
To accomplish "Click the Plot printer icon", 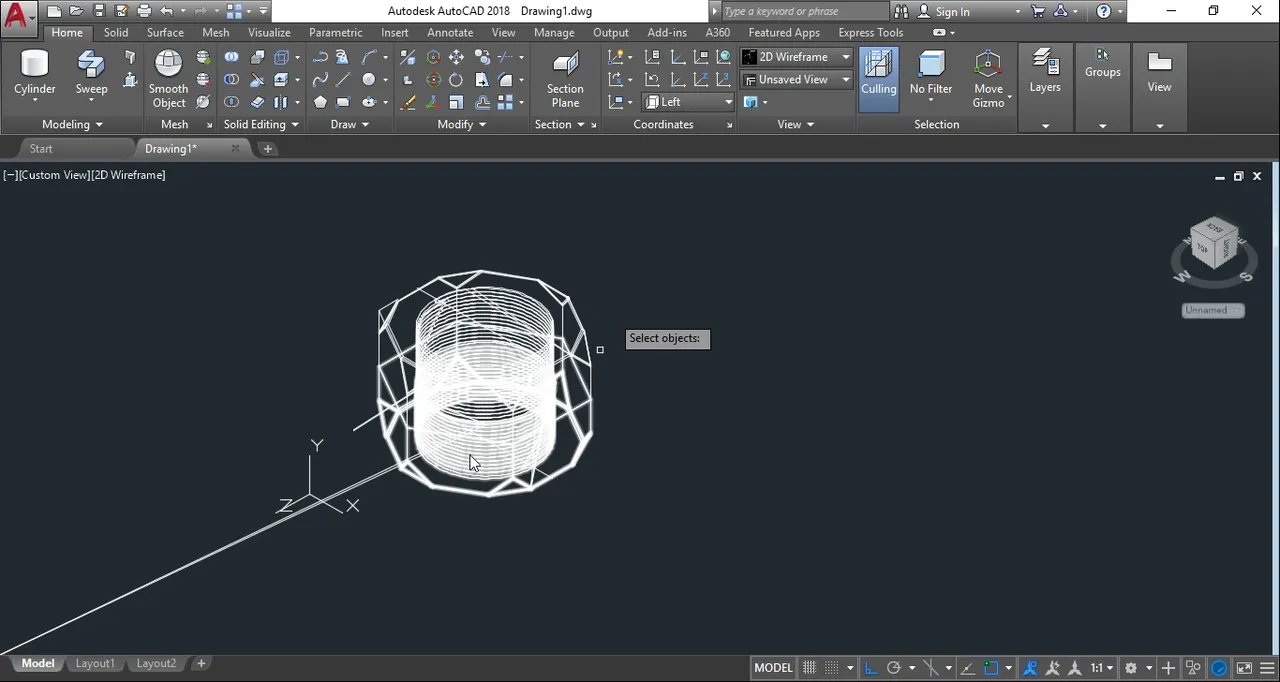I will click(144, 11).
